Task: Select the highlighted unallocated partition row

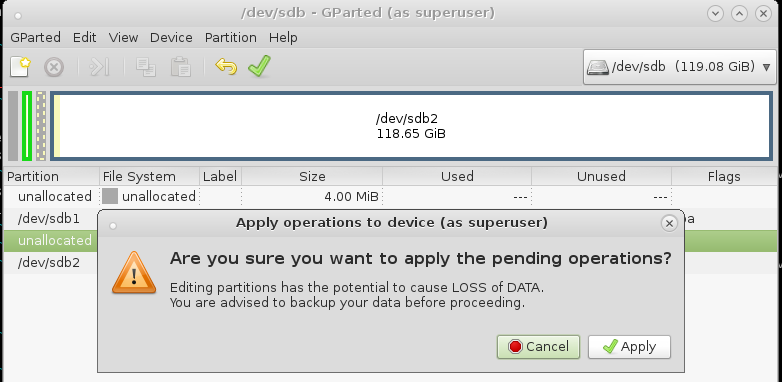Action: (x=50, y=241)
